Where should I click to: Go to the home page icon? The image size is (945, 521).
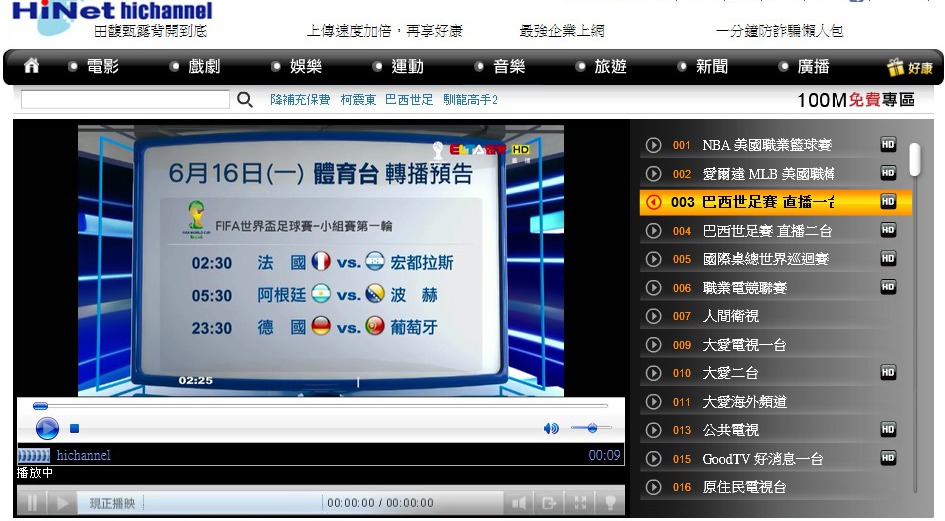coord(31,66)
